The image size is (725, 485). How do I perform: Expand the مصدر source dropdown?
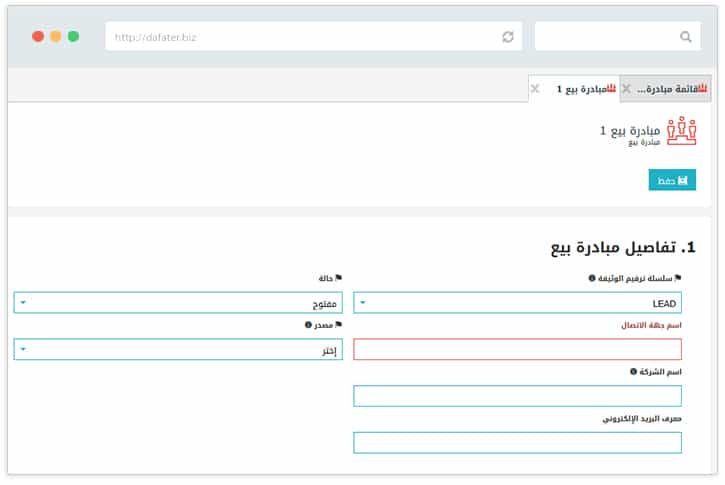178,349
